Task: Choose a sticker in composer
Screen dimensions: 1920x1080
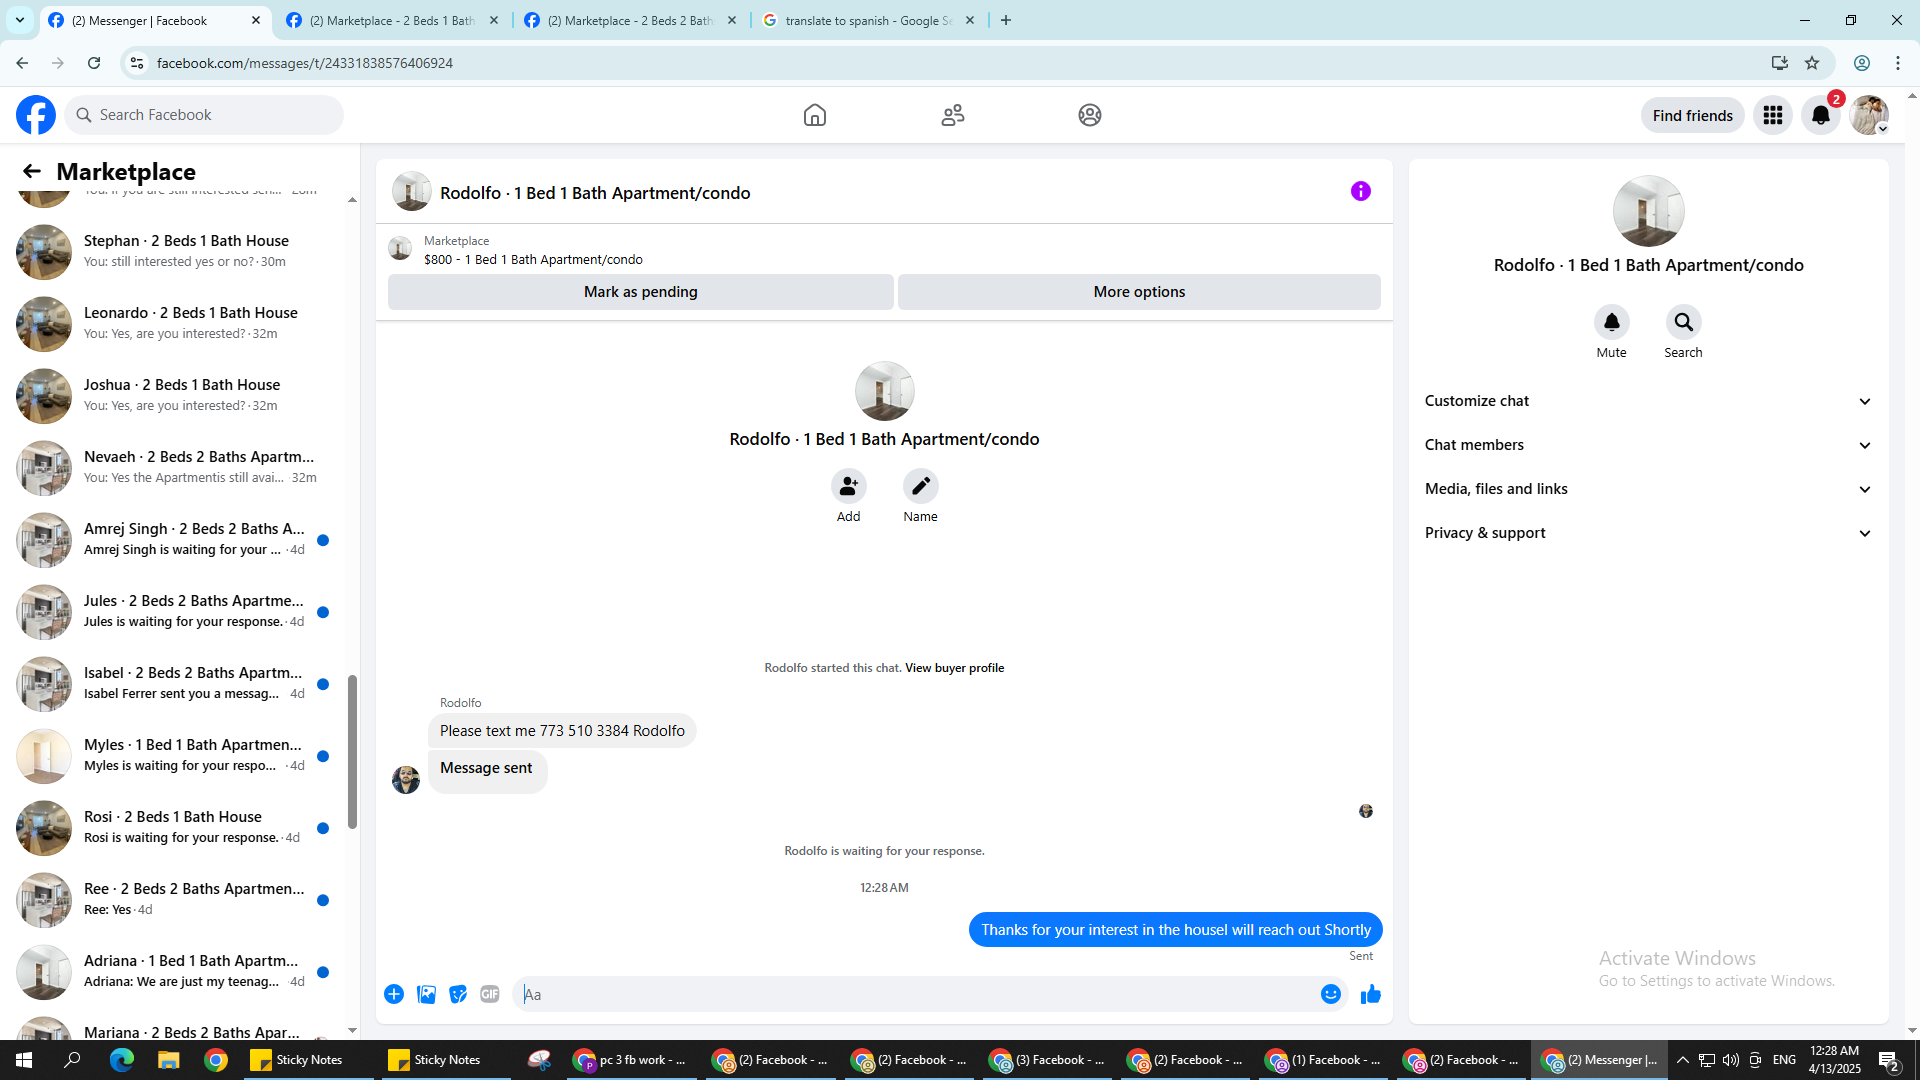Action: pyautogui.click(x=458, y=994)
